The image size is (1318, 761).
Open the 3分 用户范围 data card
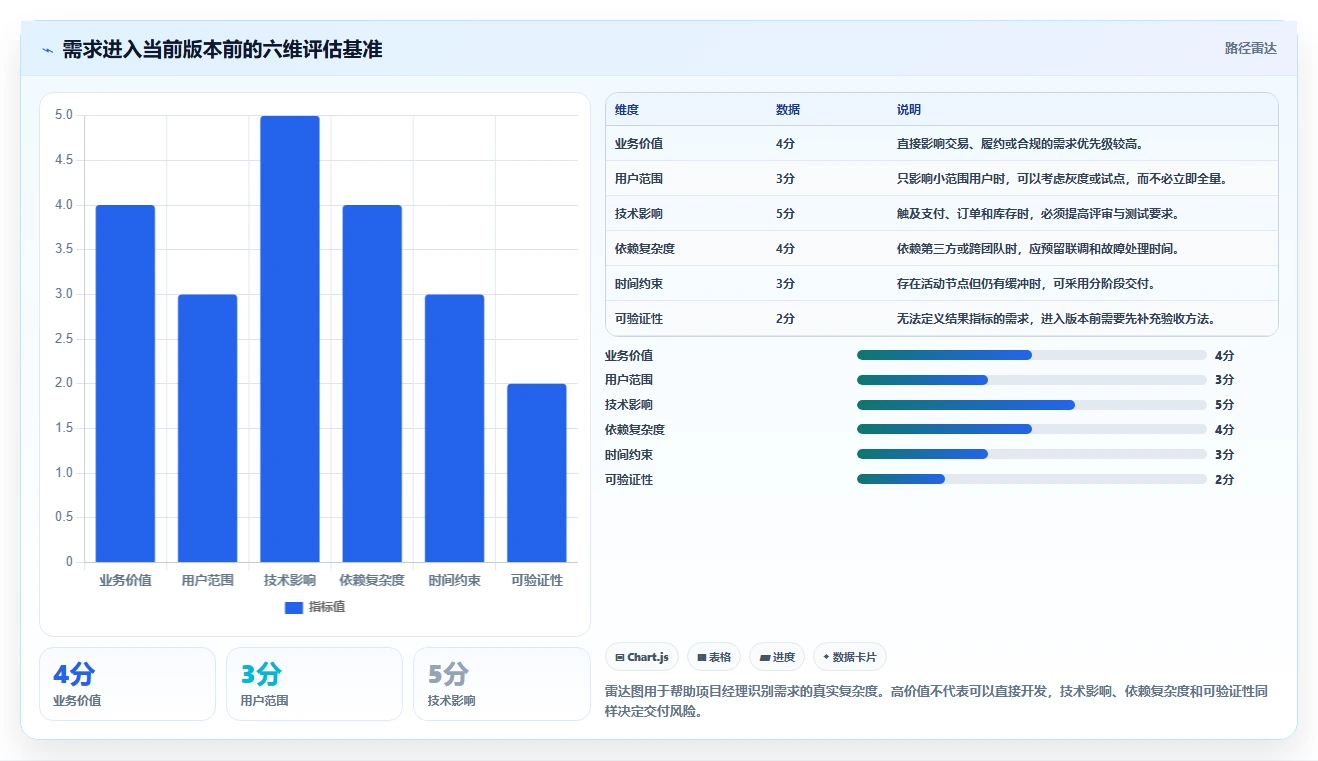(314, 684)
